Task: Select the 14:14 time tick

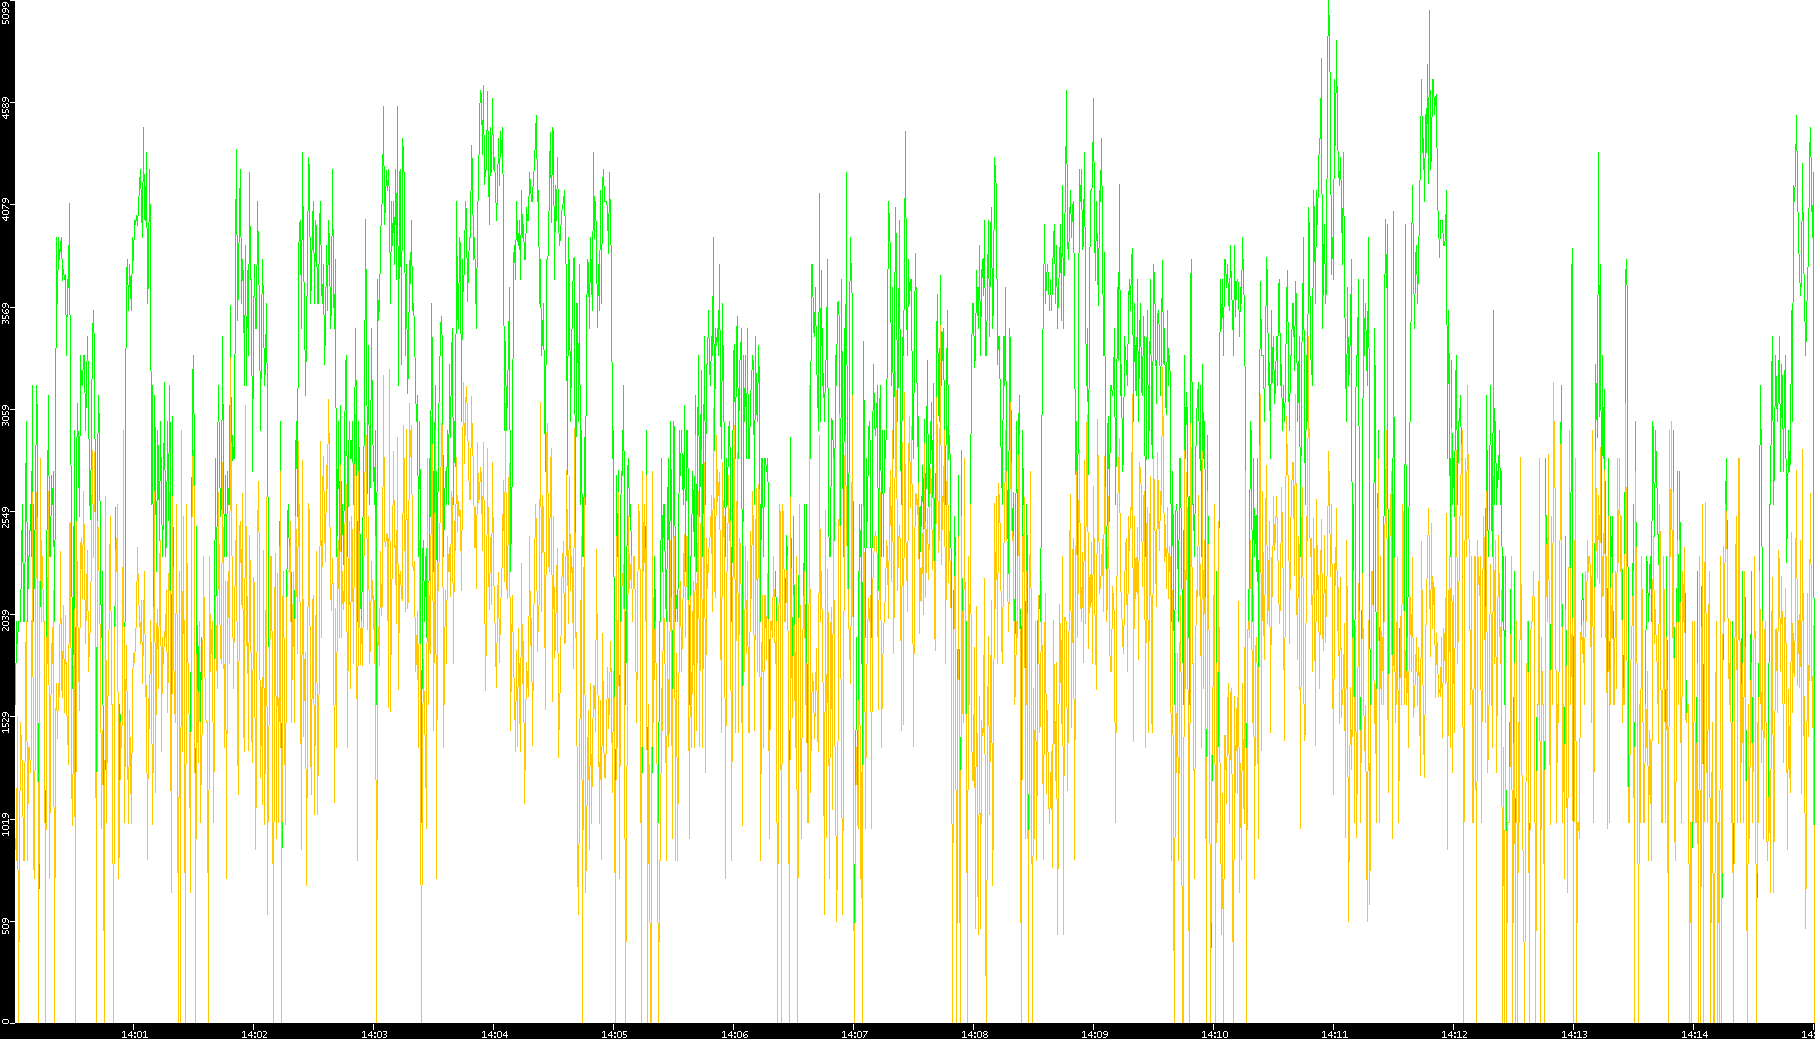Action: (1694, 1033)
